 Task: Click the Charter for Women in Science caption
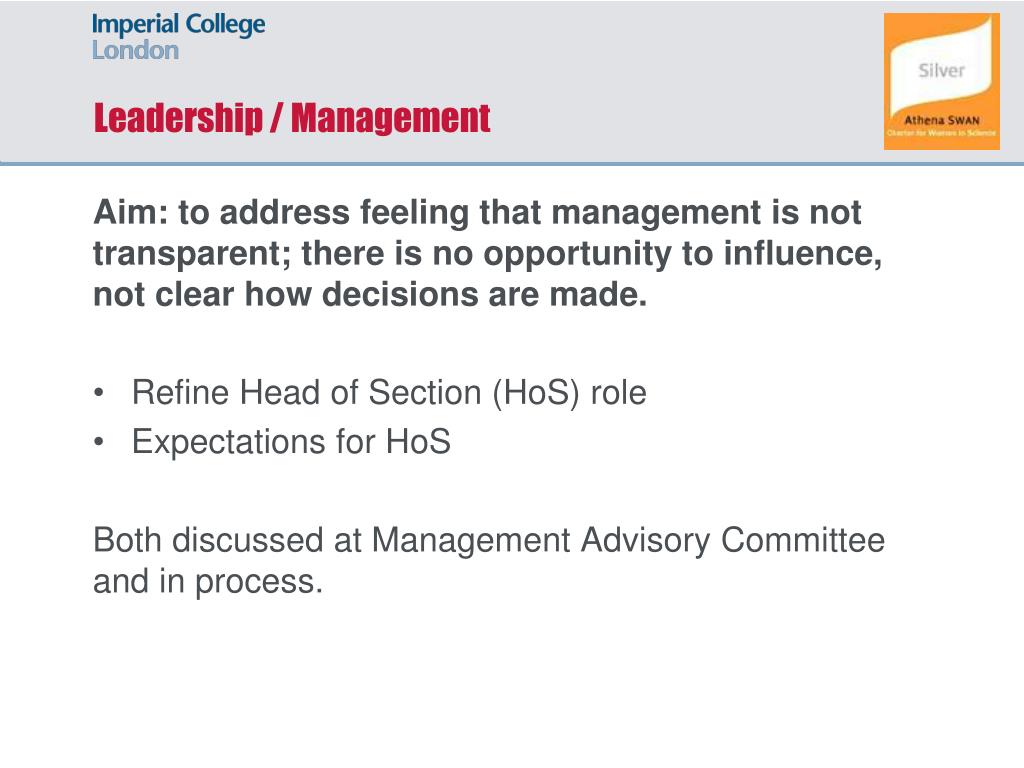pos(942,133)
